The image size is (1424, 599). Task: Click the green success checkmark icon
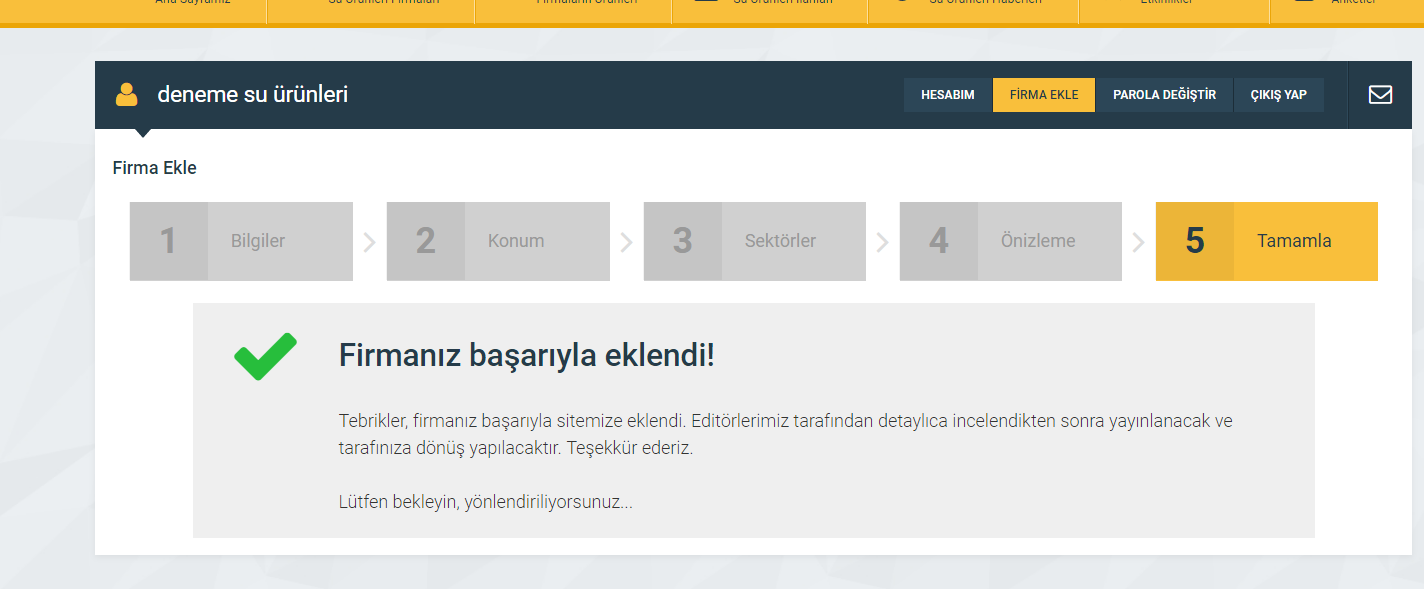coord(265,356)
